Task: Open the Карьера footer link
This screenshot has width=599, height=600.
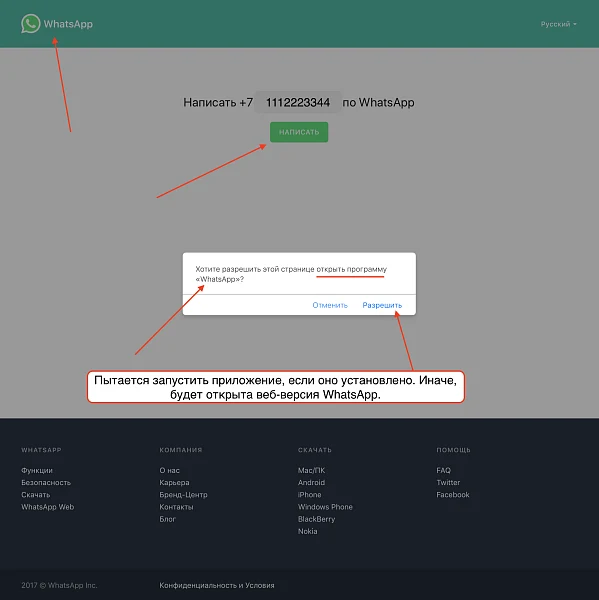Action: [175, 483]
